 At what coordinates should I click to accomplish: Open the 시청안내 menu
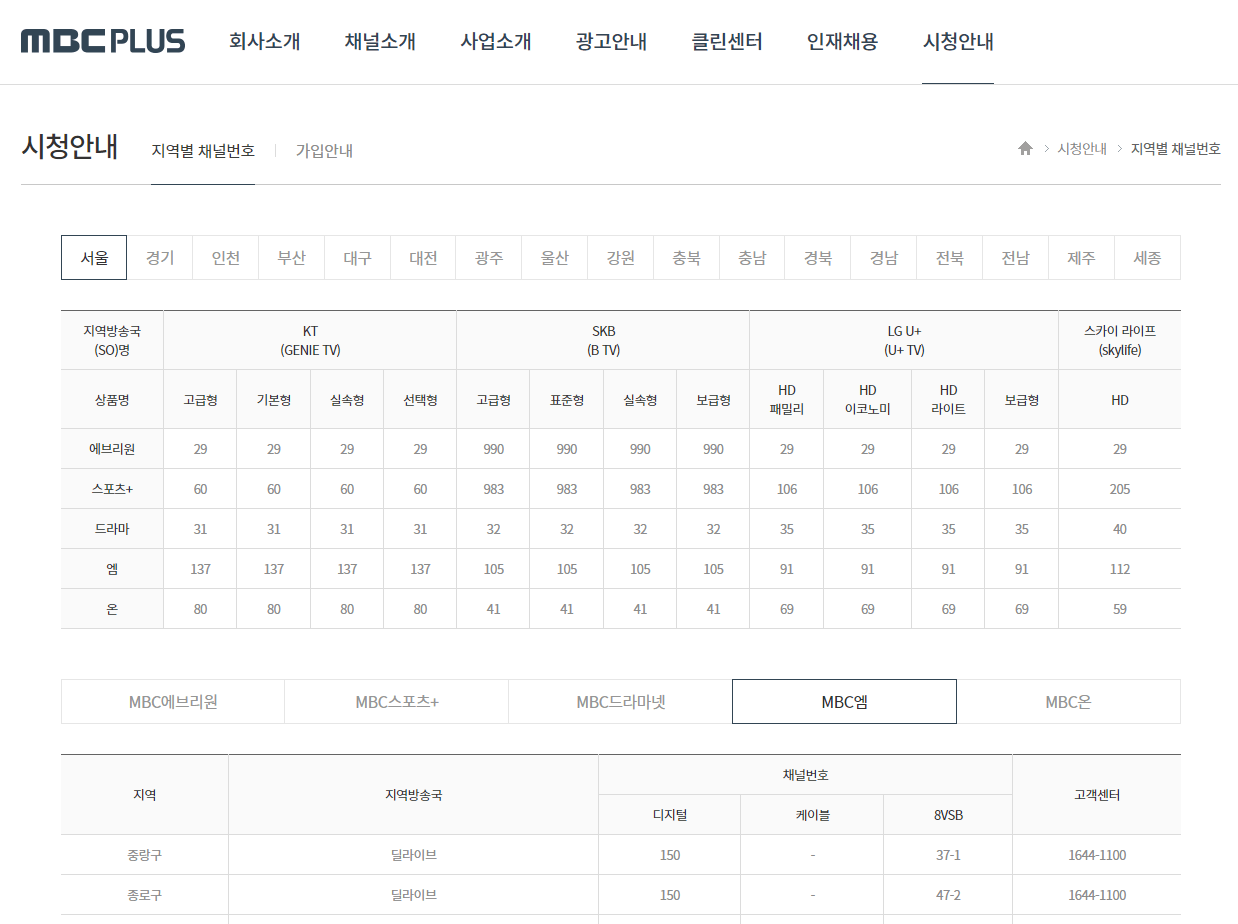pos(958,42)
